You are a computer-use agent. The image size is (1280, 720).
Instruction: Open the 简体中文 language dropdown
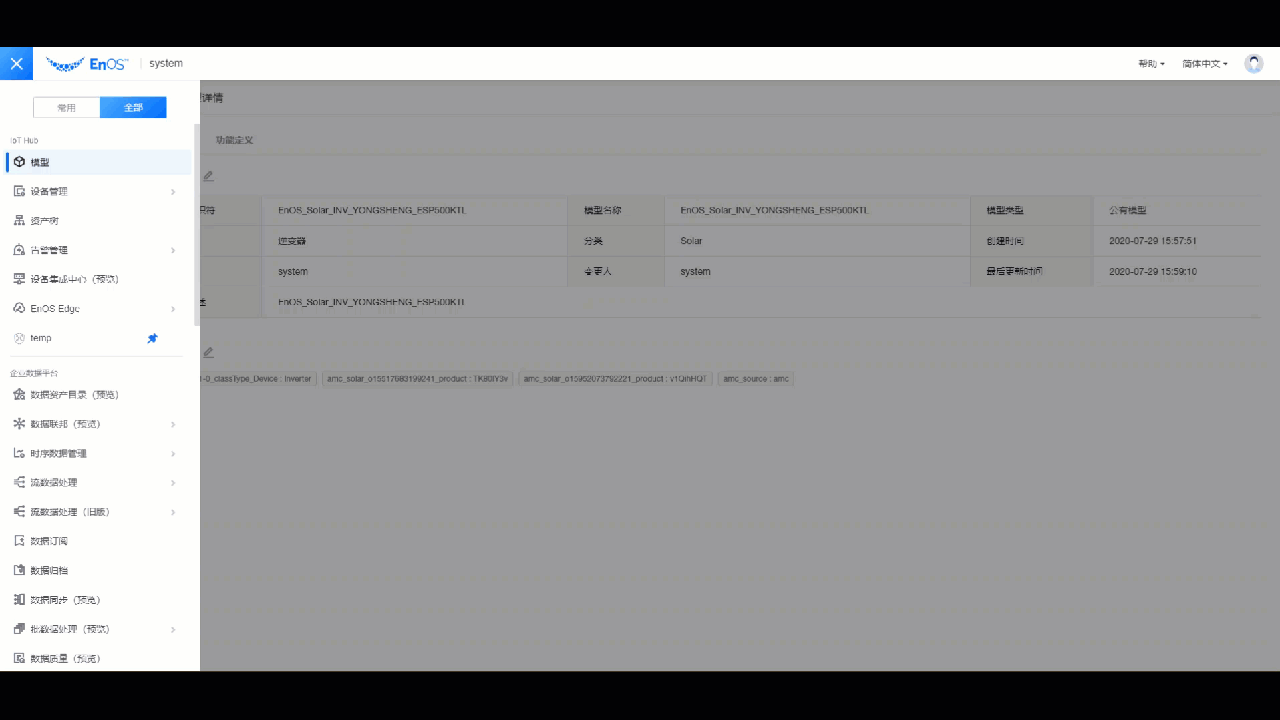[1205, 63]
